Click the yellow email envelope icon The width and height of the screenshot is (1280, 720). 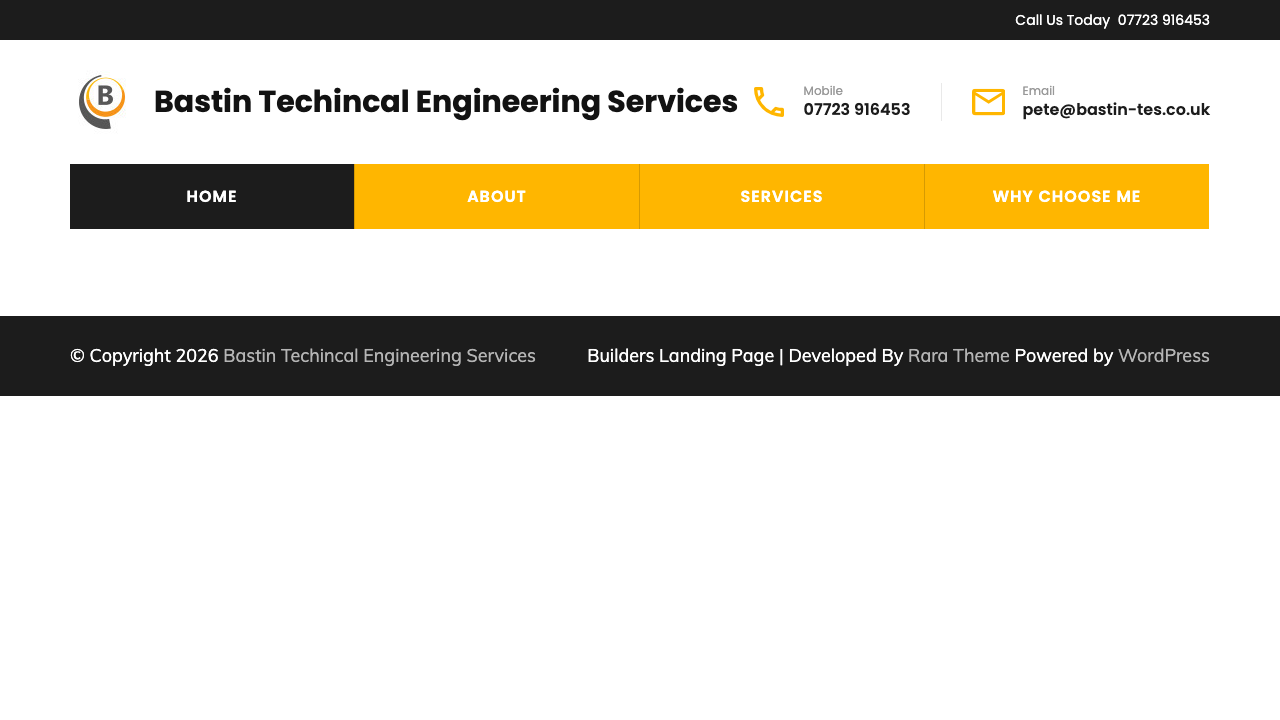click(x=988, y=100)
